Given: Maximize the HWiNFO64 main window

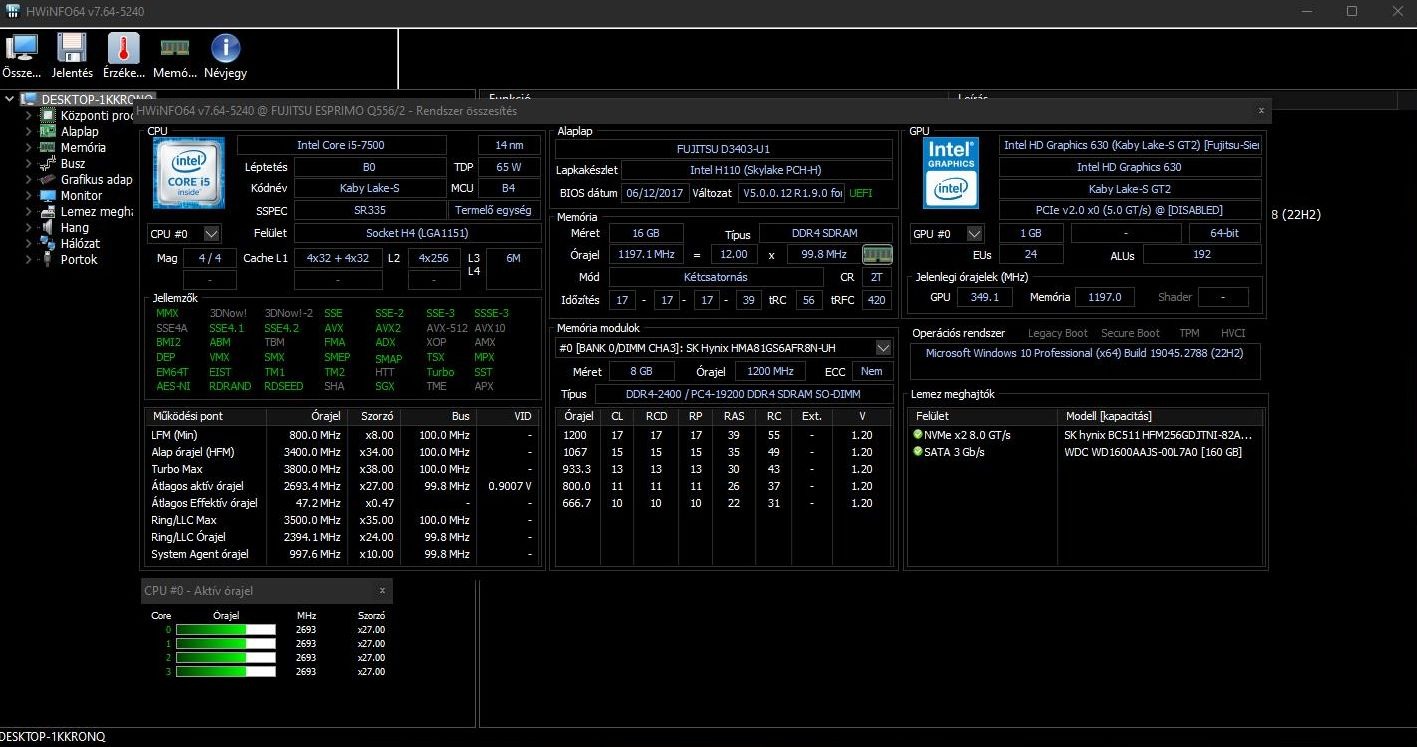Looking at the screenshot, I should pyautogui.click(x=1352, y=11).
